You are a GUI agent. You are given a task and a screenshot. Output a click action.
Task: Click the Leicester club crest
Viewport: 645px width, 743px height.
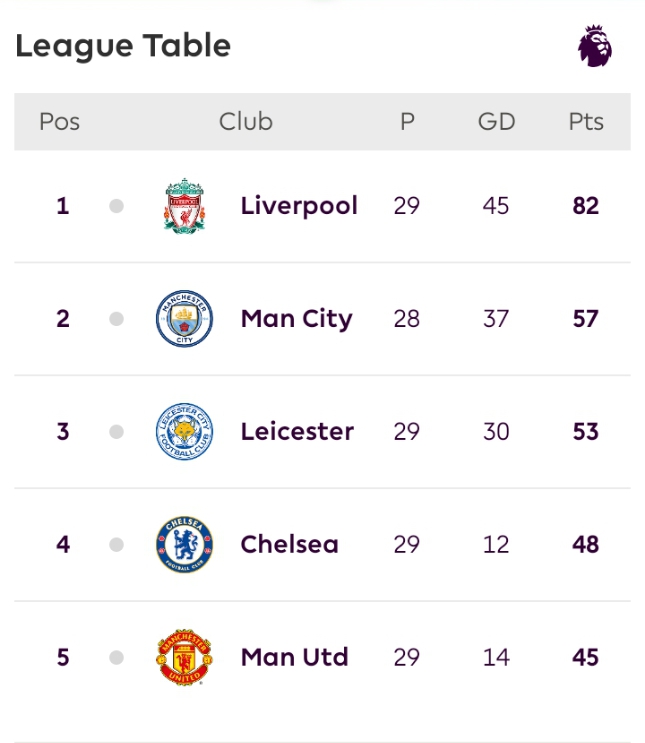(x=185, y=432)
